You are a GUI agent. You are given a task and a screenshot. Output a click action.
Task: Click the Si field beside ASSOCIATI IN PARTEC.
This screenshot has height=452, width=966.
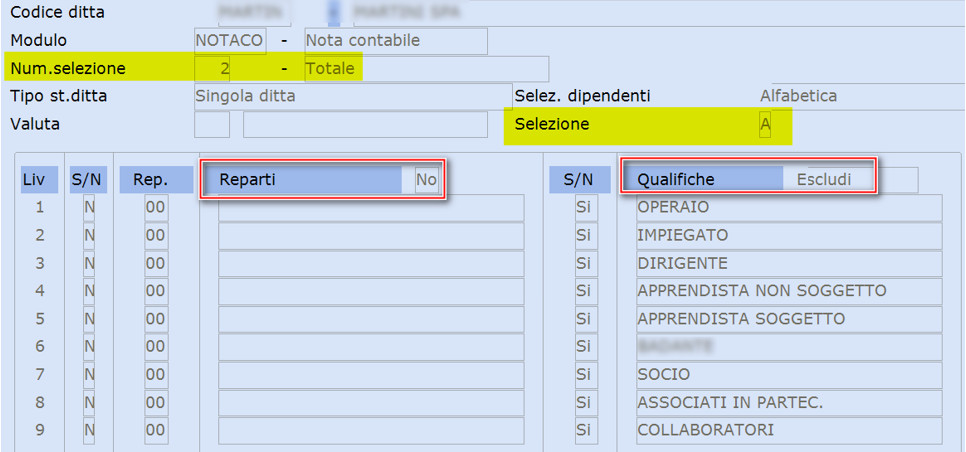tap(586, 402)
